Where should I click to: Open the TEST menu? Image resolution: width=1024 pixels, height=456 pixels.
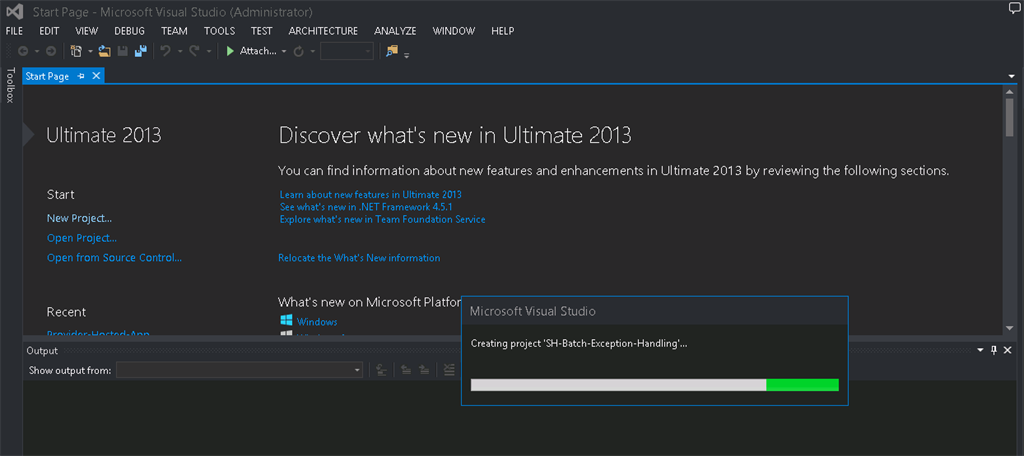[x=261, y=31]
